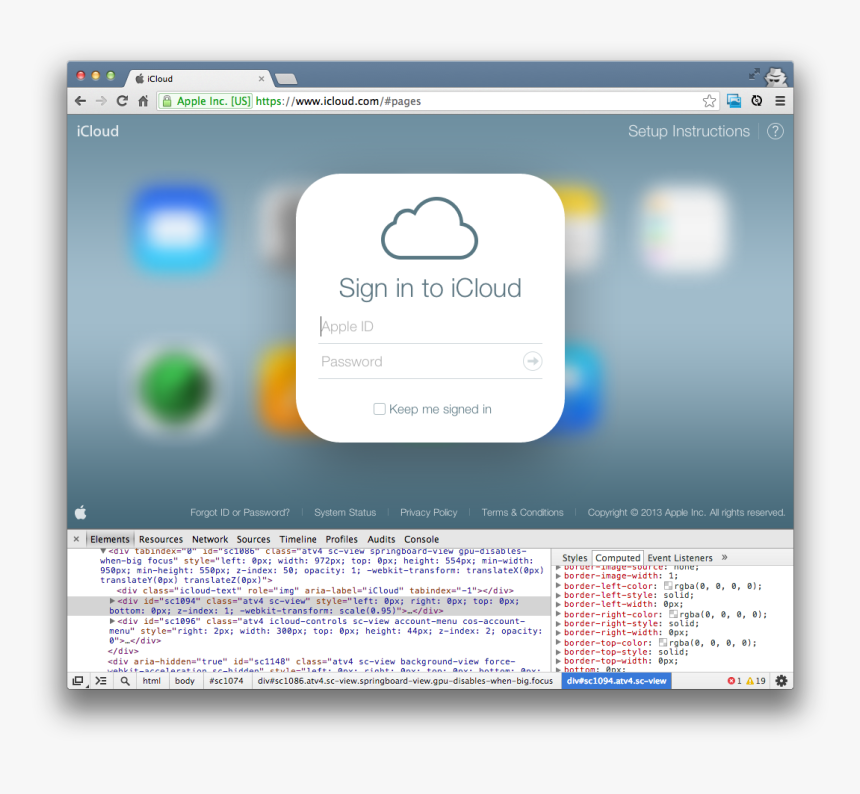Expand the border-right-color property
The image size is (860, 794).
point(558,615)
